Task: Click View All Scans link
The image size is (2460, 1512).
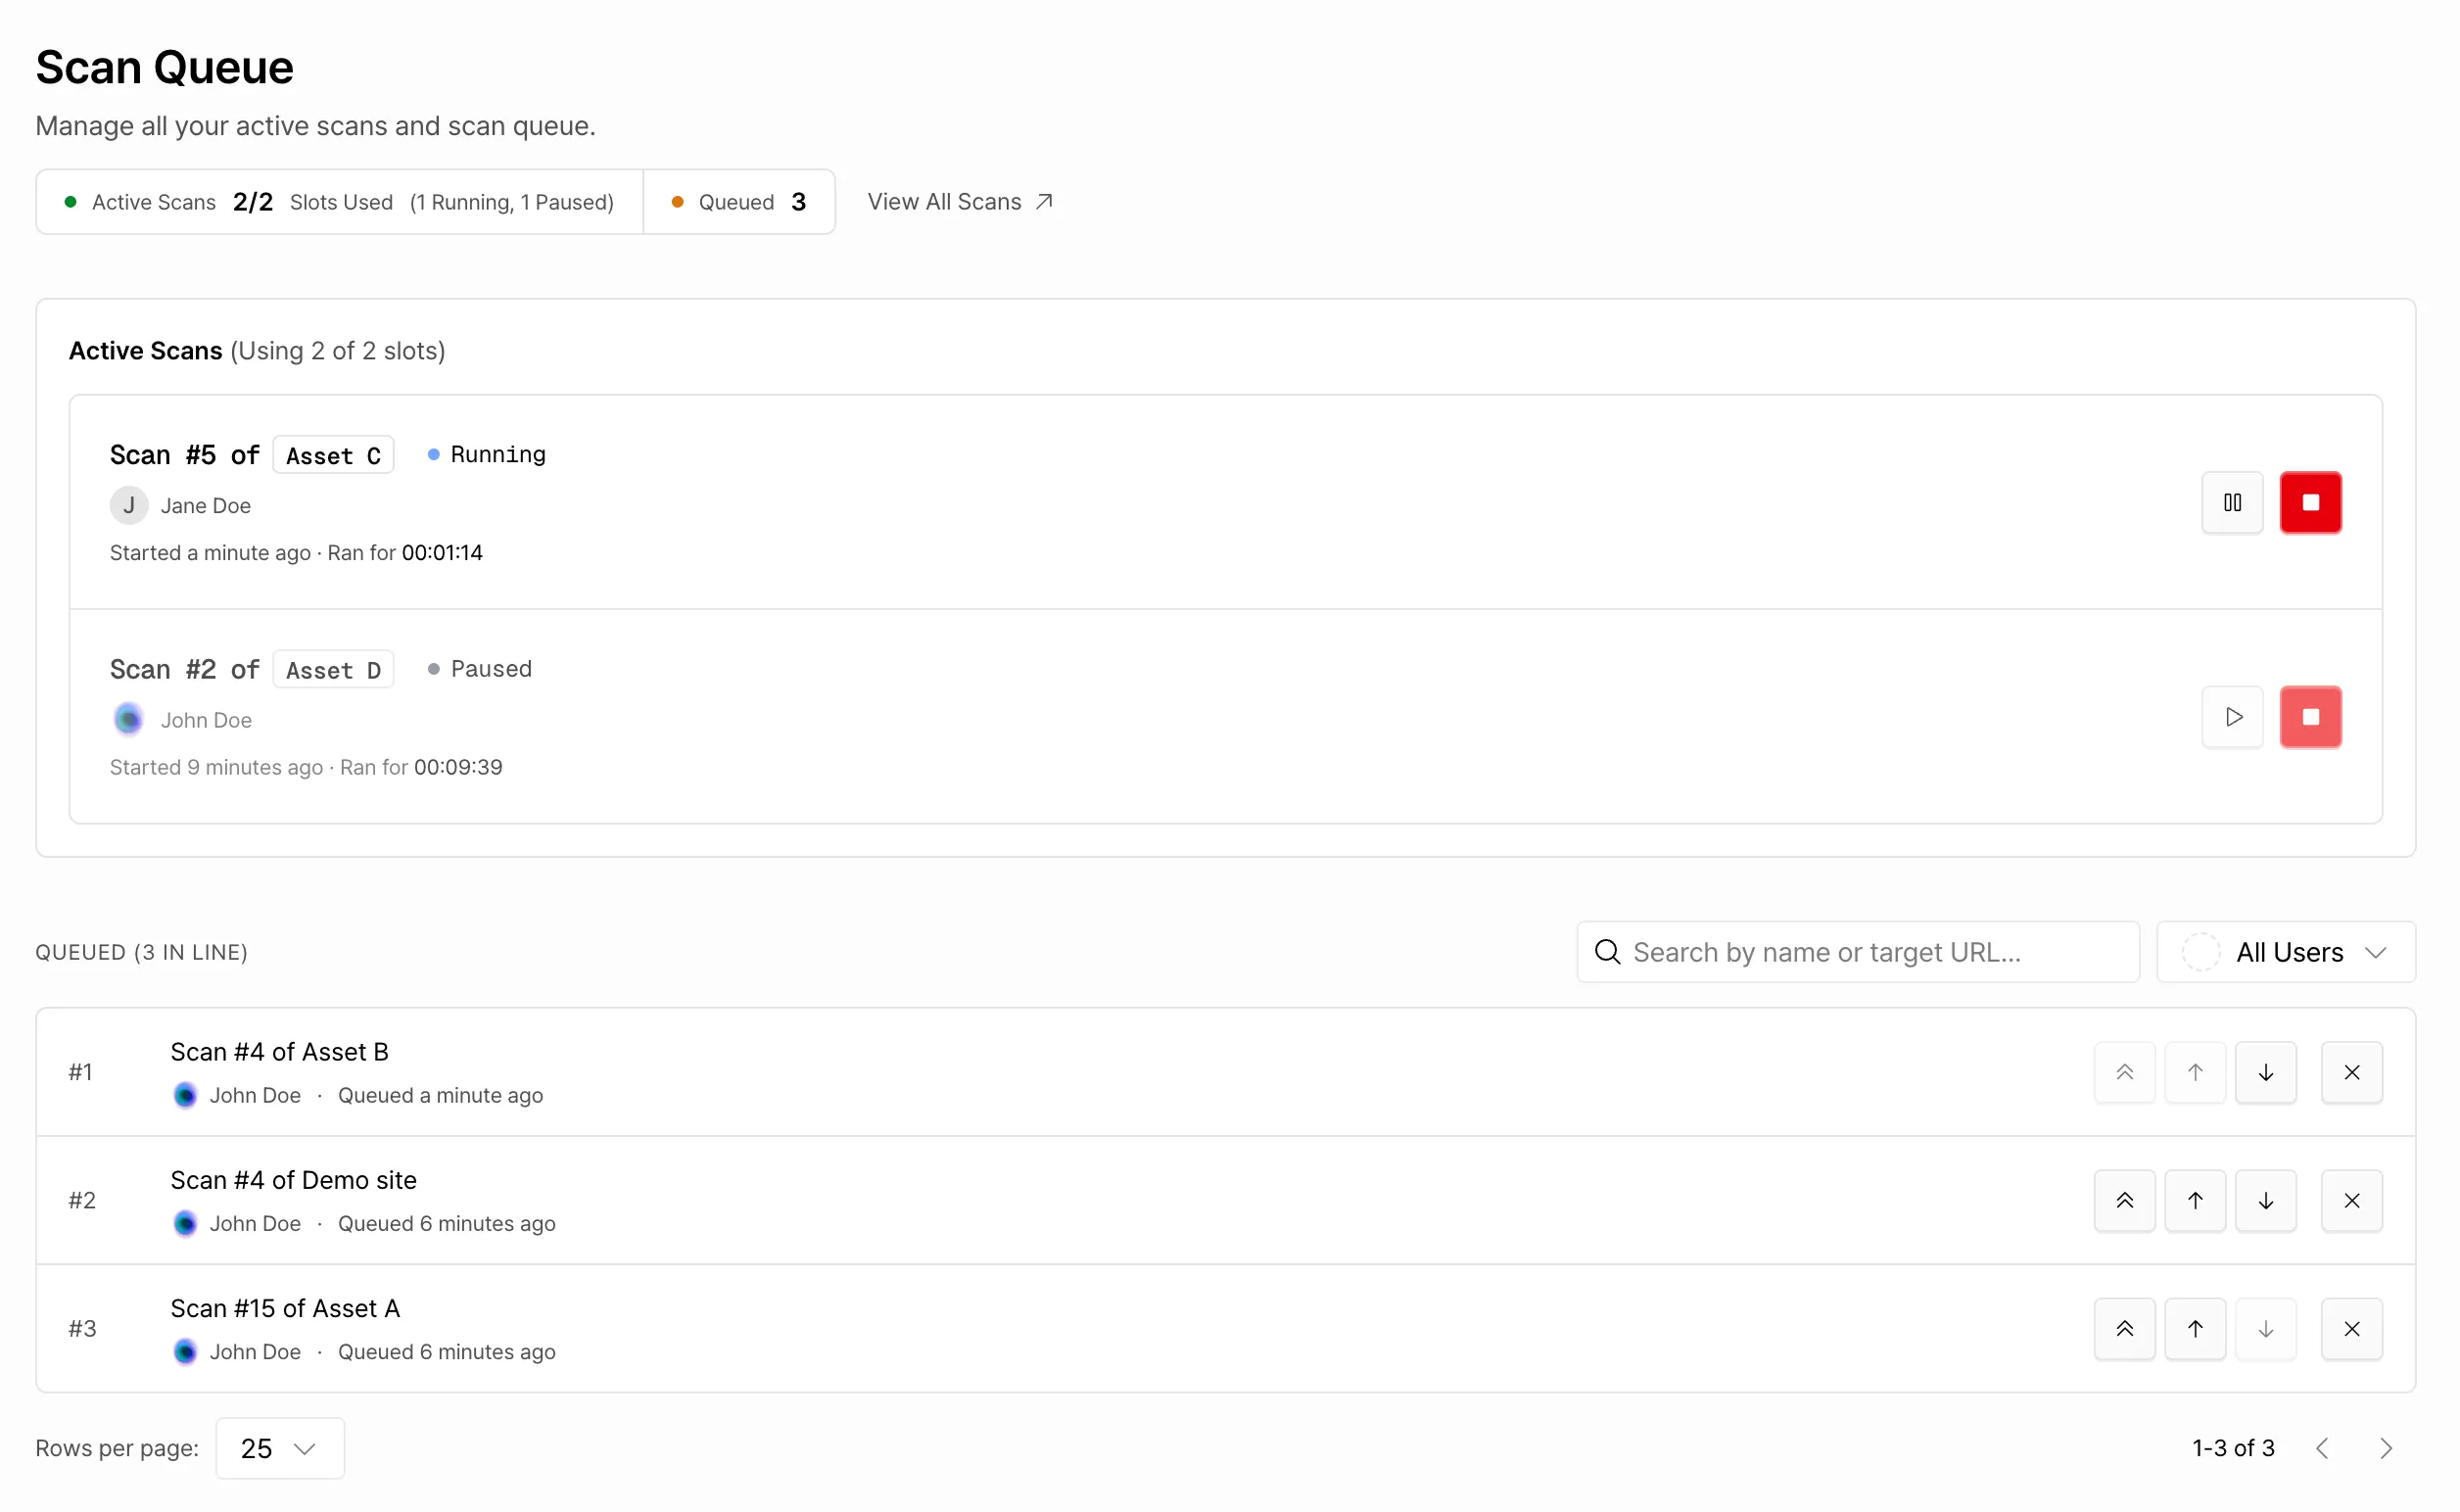Action: (x=960, y=202)
